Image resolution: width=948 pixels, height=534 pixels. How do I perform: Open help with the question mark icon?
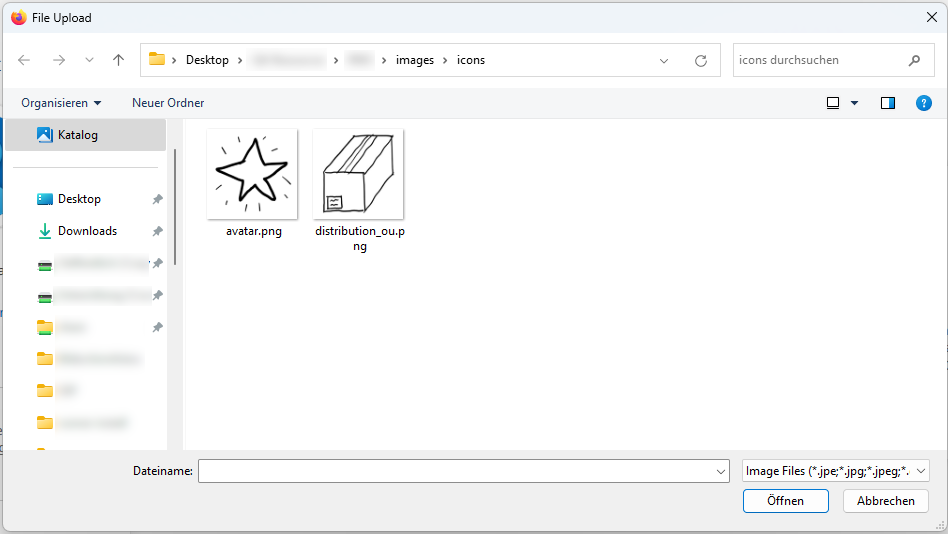pos(924,103)
